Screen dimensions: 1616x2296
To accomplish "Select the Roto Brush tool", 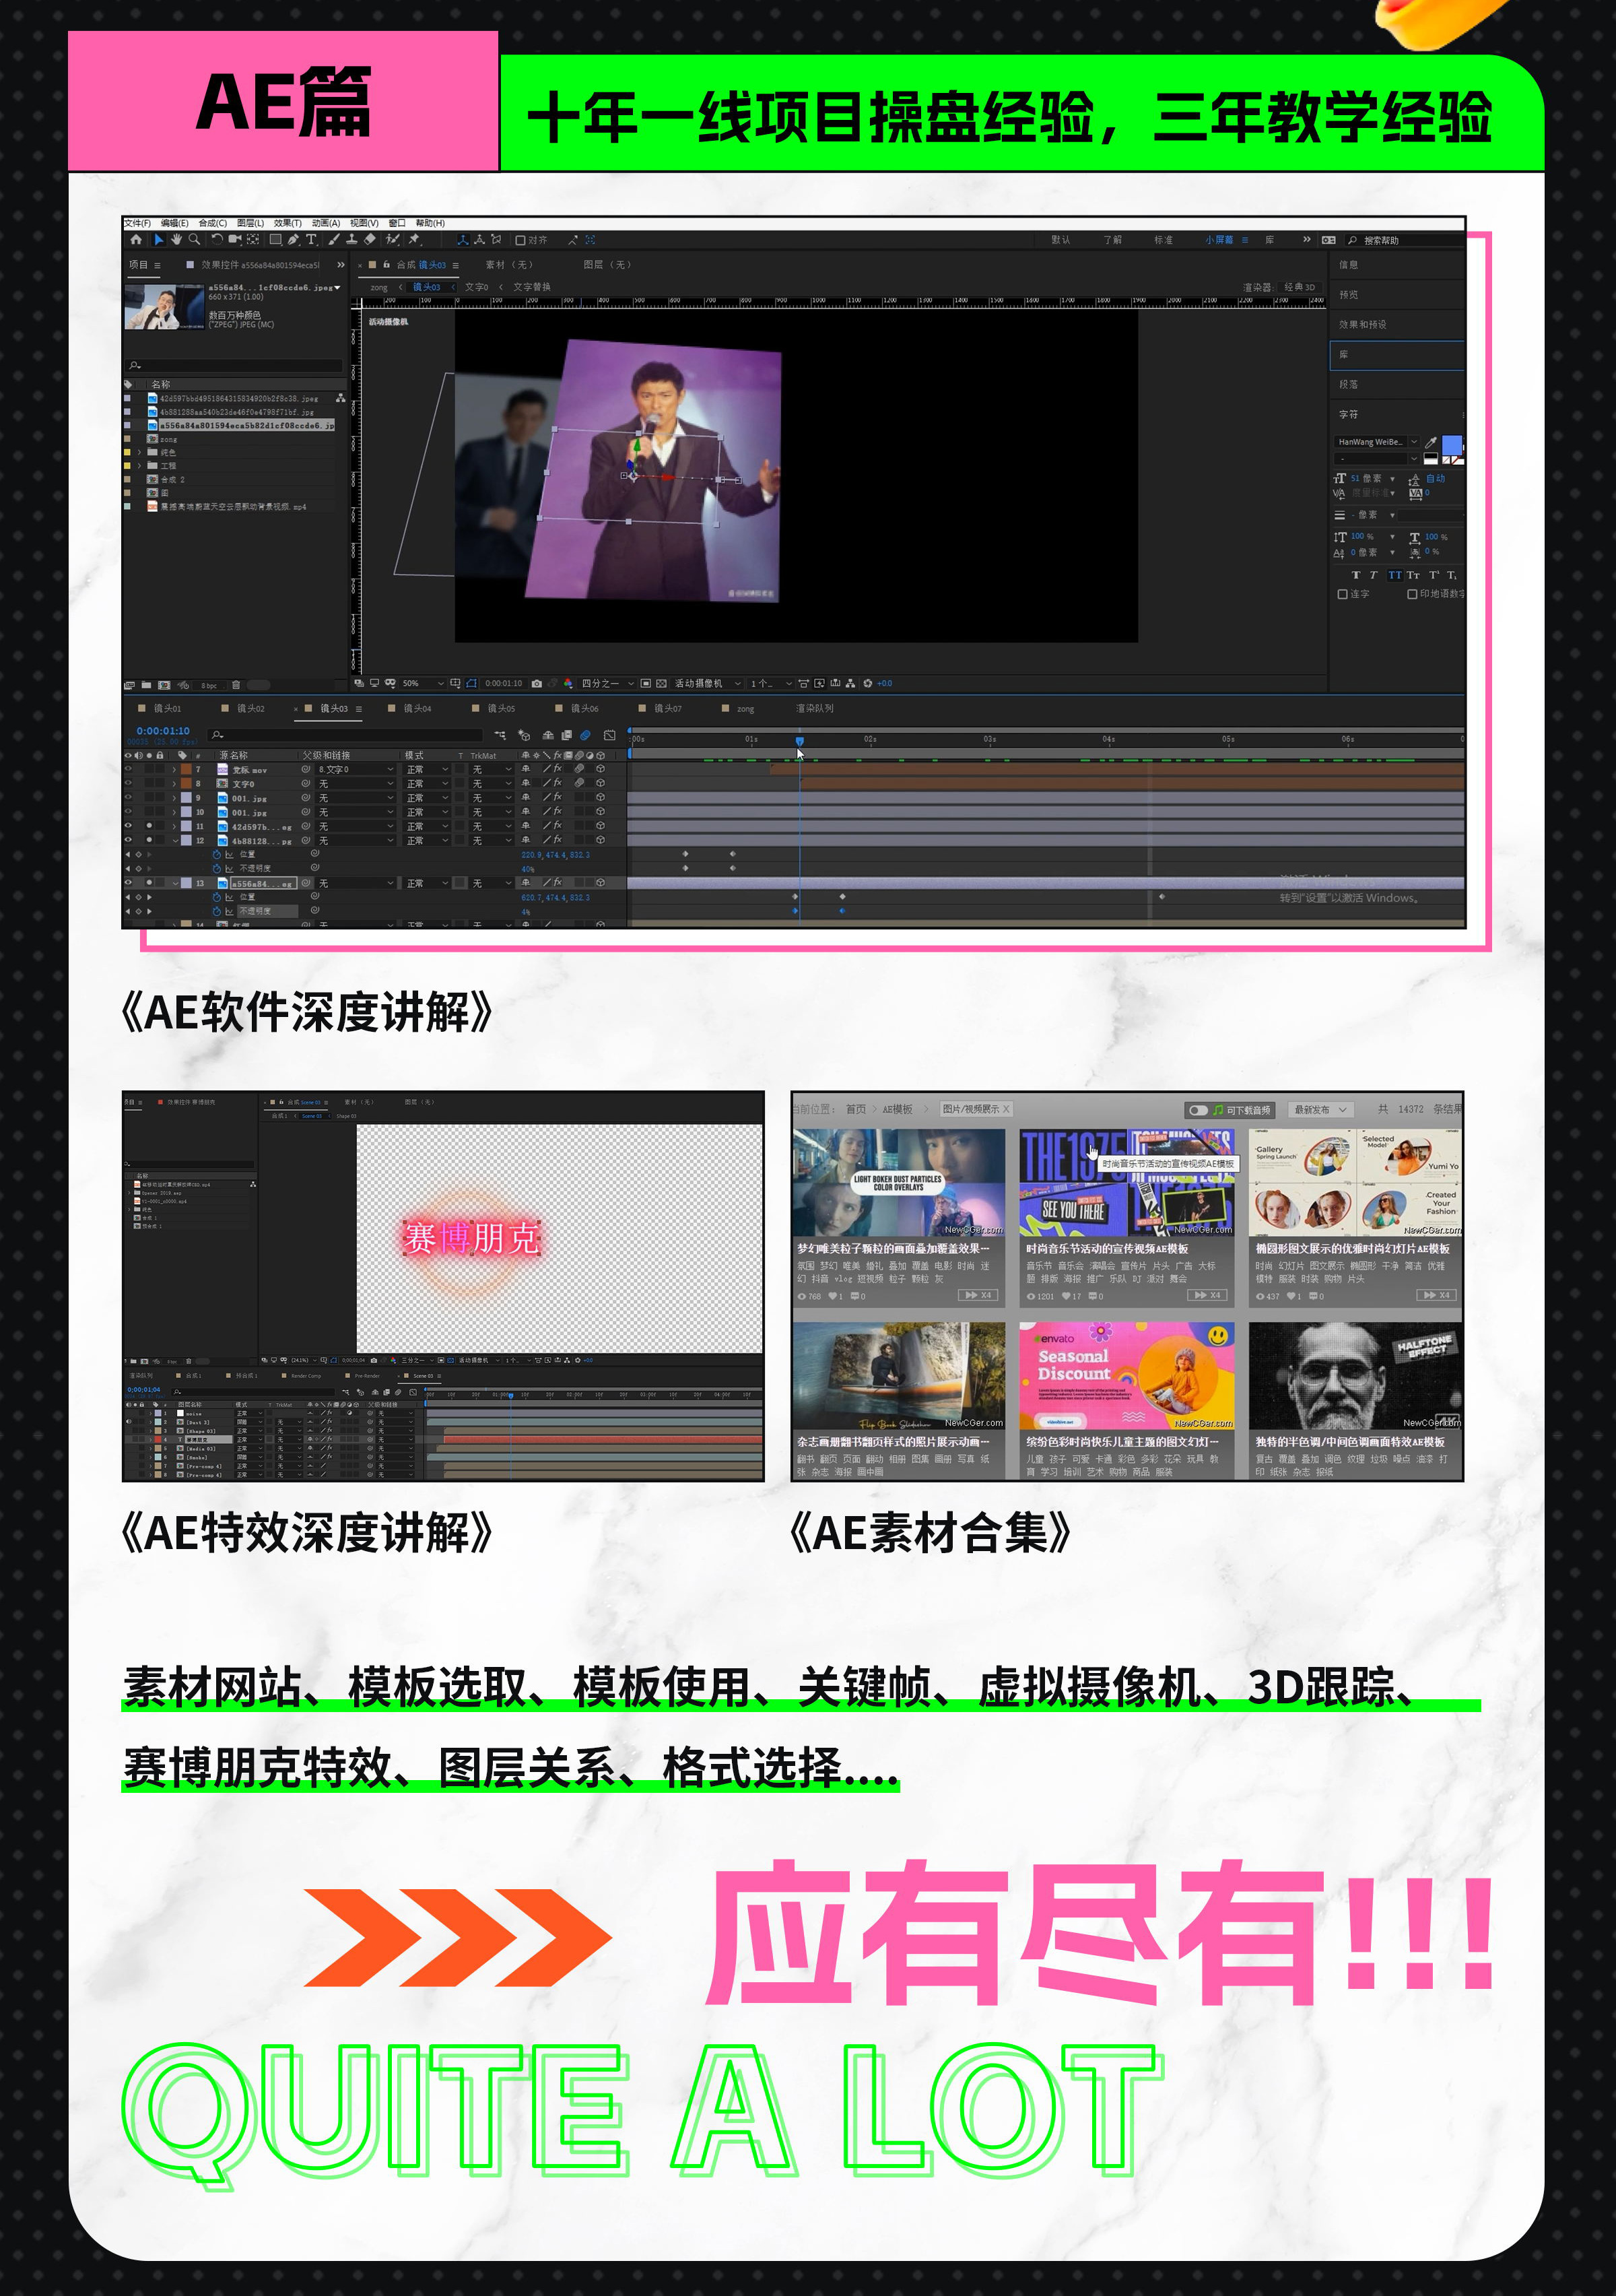I will (x=393, y=240).
